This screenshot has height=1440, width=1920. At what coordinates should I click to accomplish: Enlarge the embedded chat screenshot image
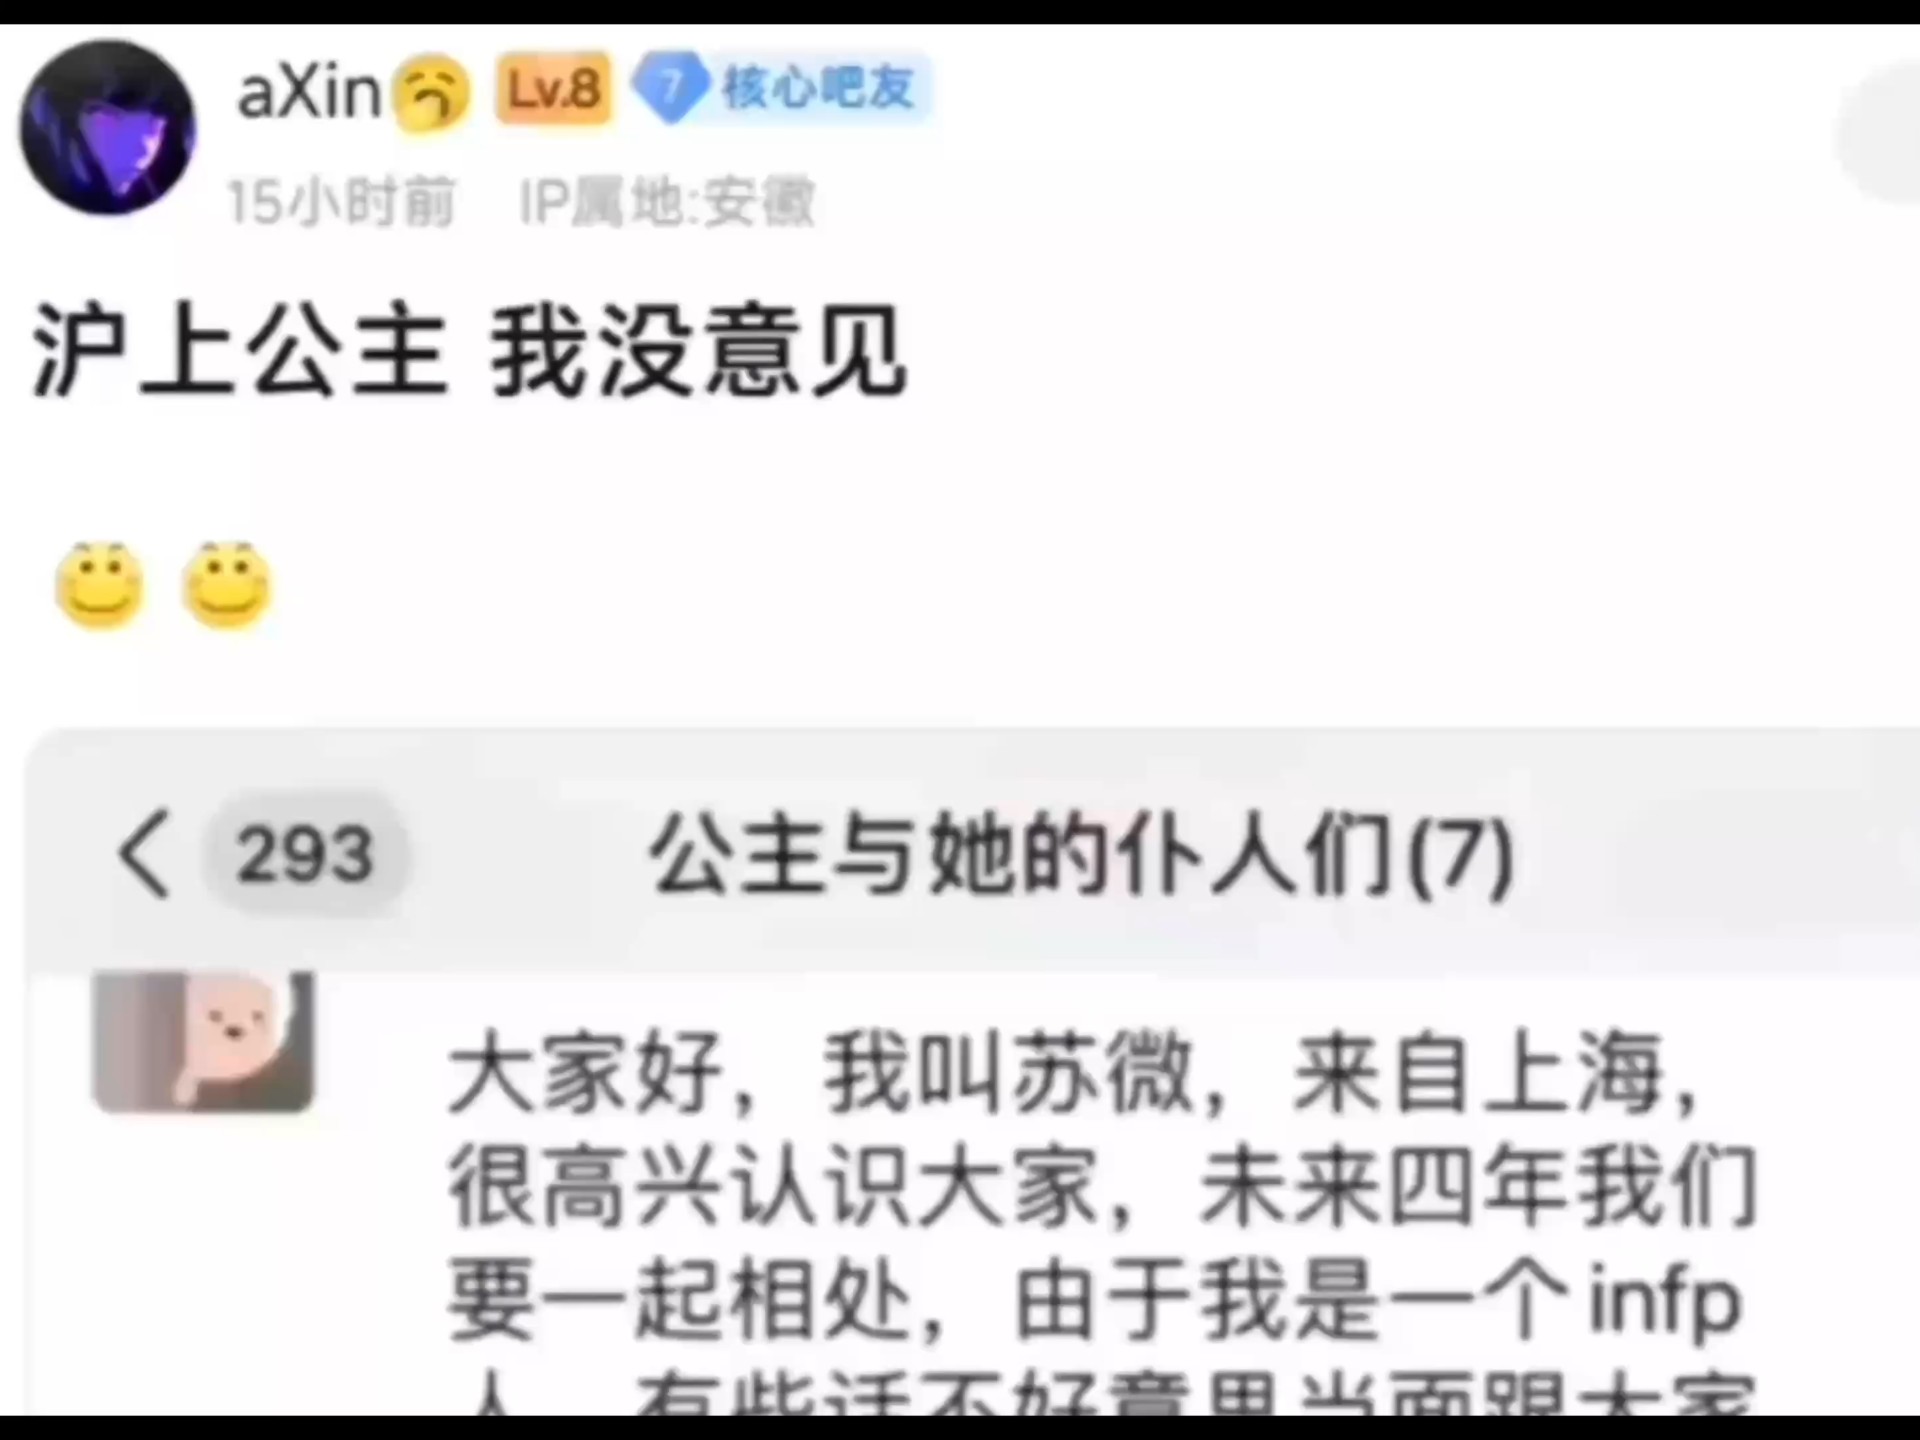tap(972, 1072)
